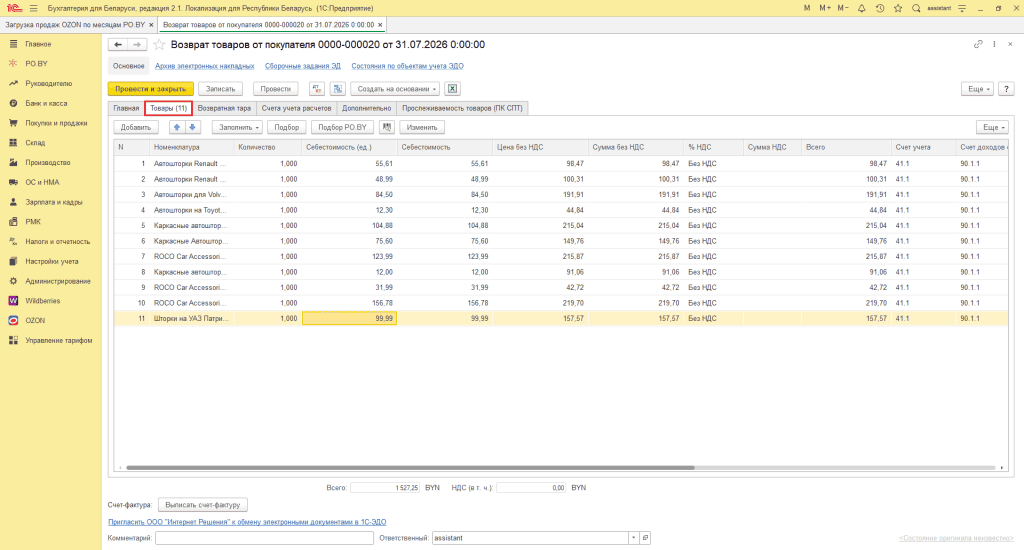Open notifications bell in the title bar
Screen dimensions: 1024x550
861,8
